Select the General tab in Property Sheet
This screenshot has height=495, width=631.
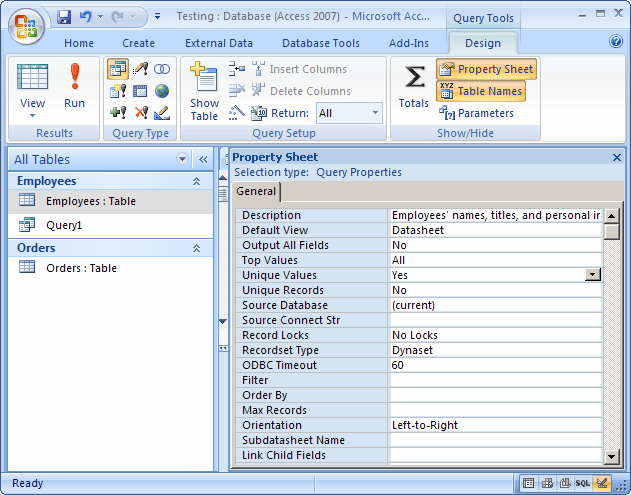point(256,191)
